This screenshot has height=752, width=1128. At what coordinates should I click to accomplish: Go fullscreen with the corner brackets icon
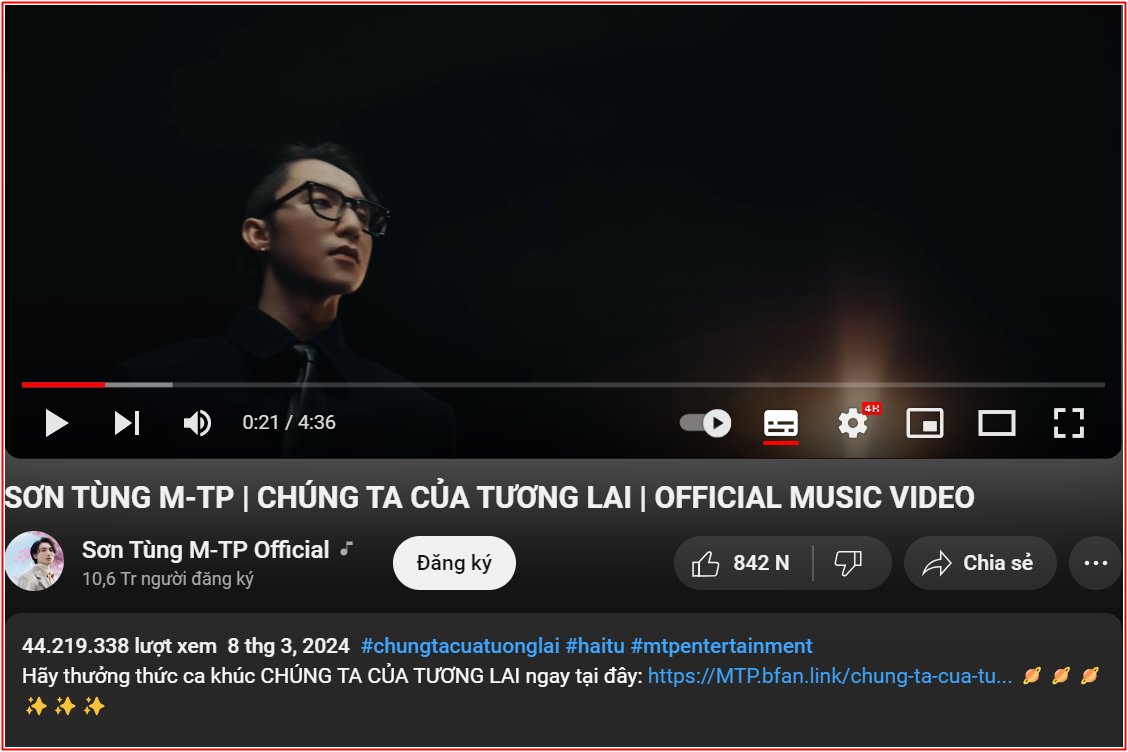click(x=1069, y=423)
